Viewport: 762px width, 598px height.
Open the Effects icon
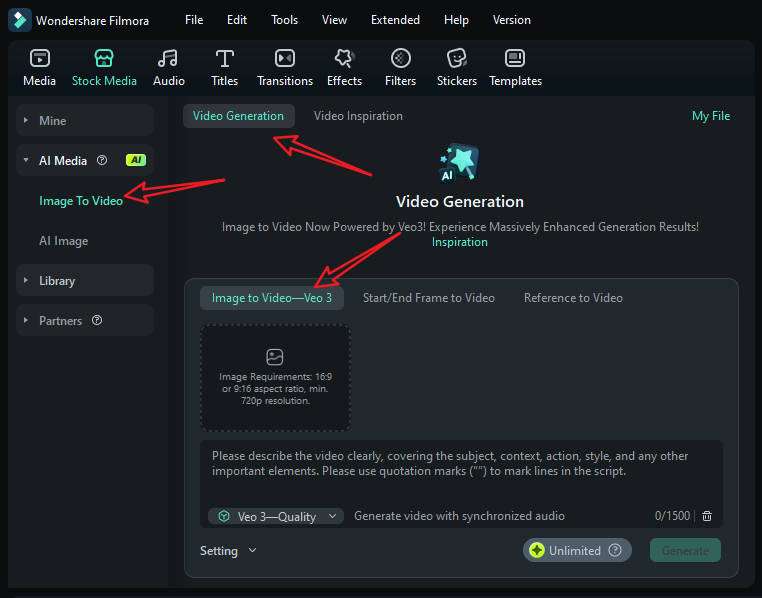[344, 59]
